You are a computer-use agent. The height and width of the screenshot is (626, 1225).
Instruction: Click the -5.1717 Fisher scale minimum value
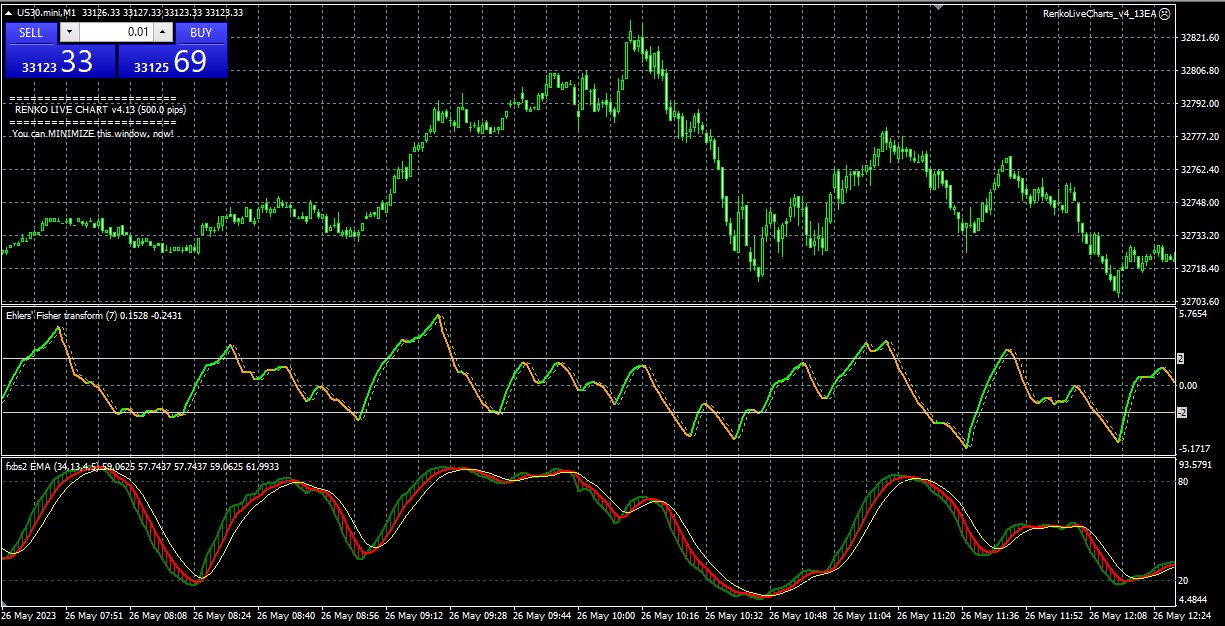tap(1195, 449)
